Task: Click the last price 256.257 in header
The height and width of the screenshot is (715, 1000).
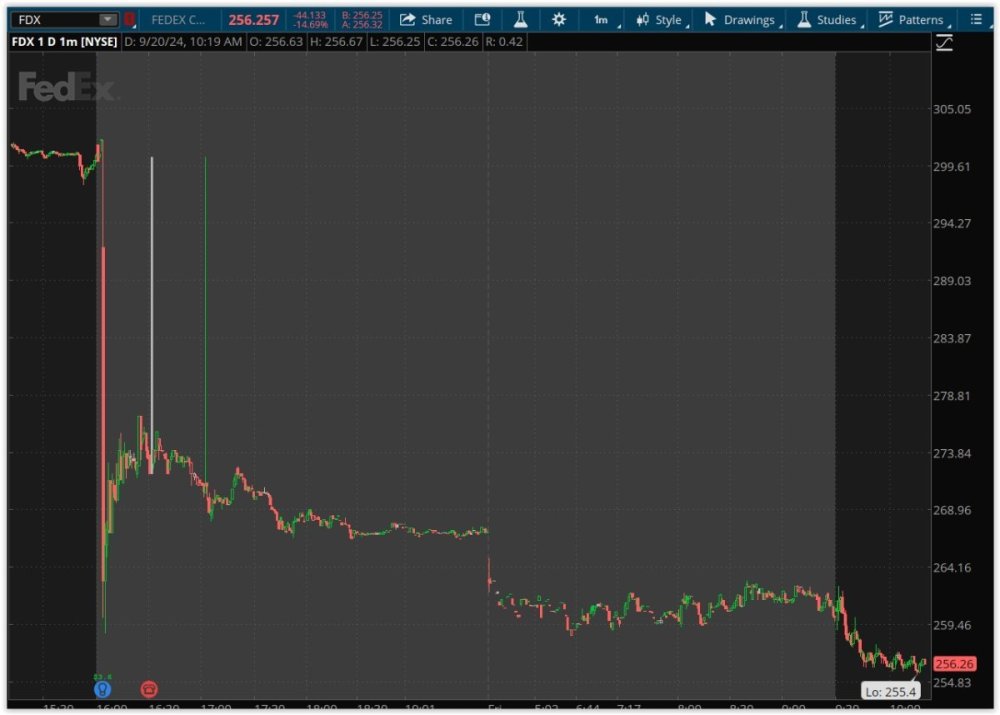Action: point(253,19)
